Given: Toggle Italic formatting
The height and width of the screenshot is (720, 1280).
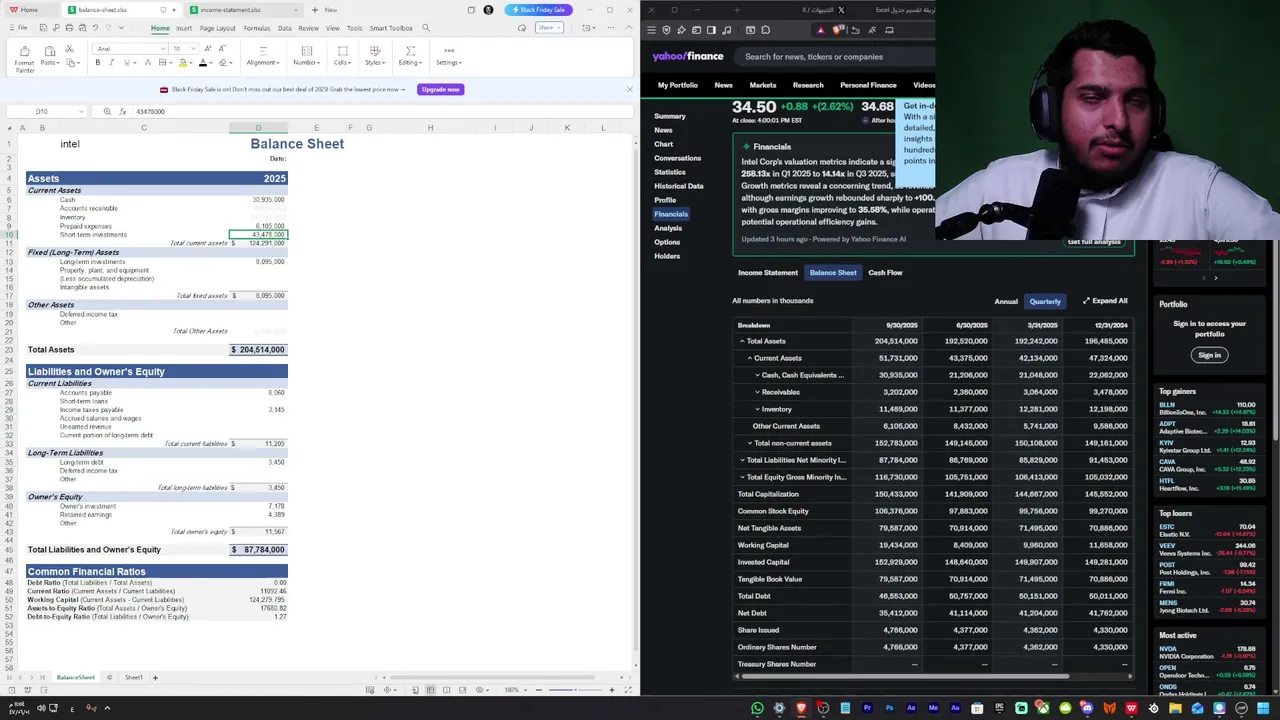Looking at the screenshot, I should coord(112,63).
